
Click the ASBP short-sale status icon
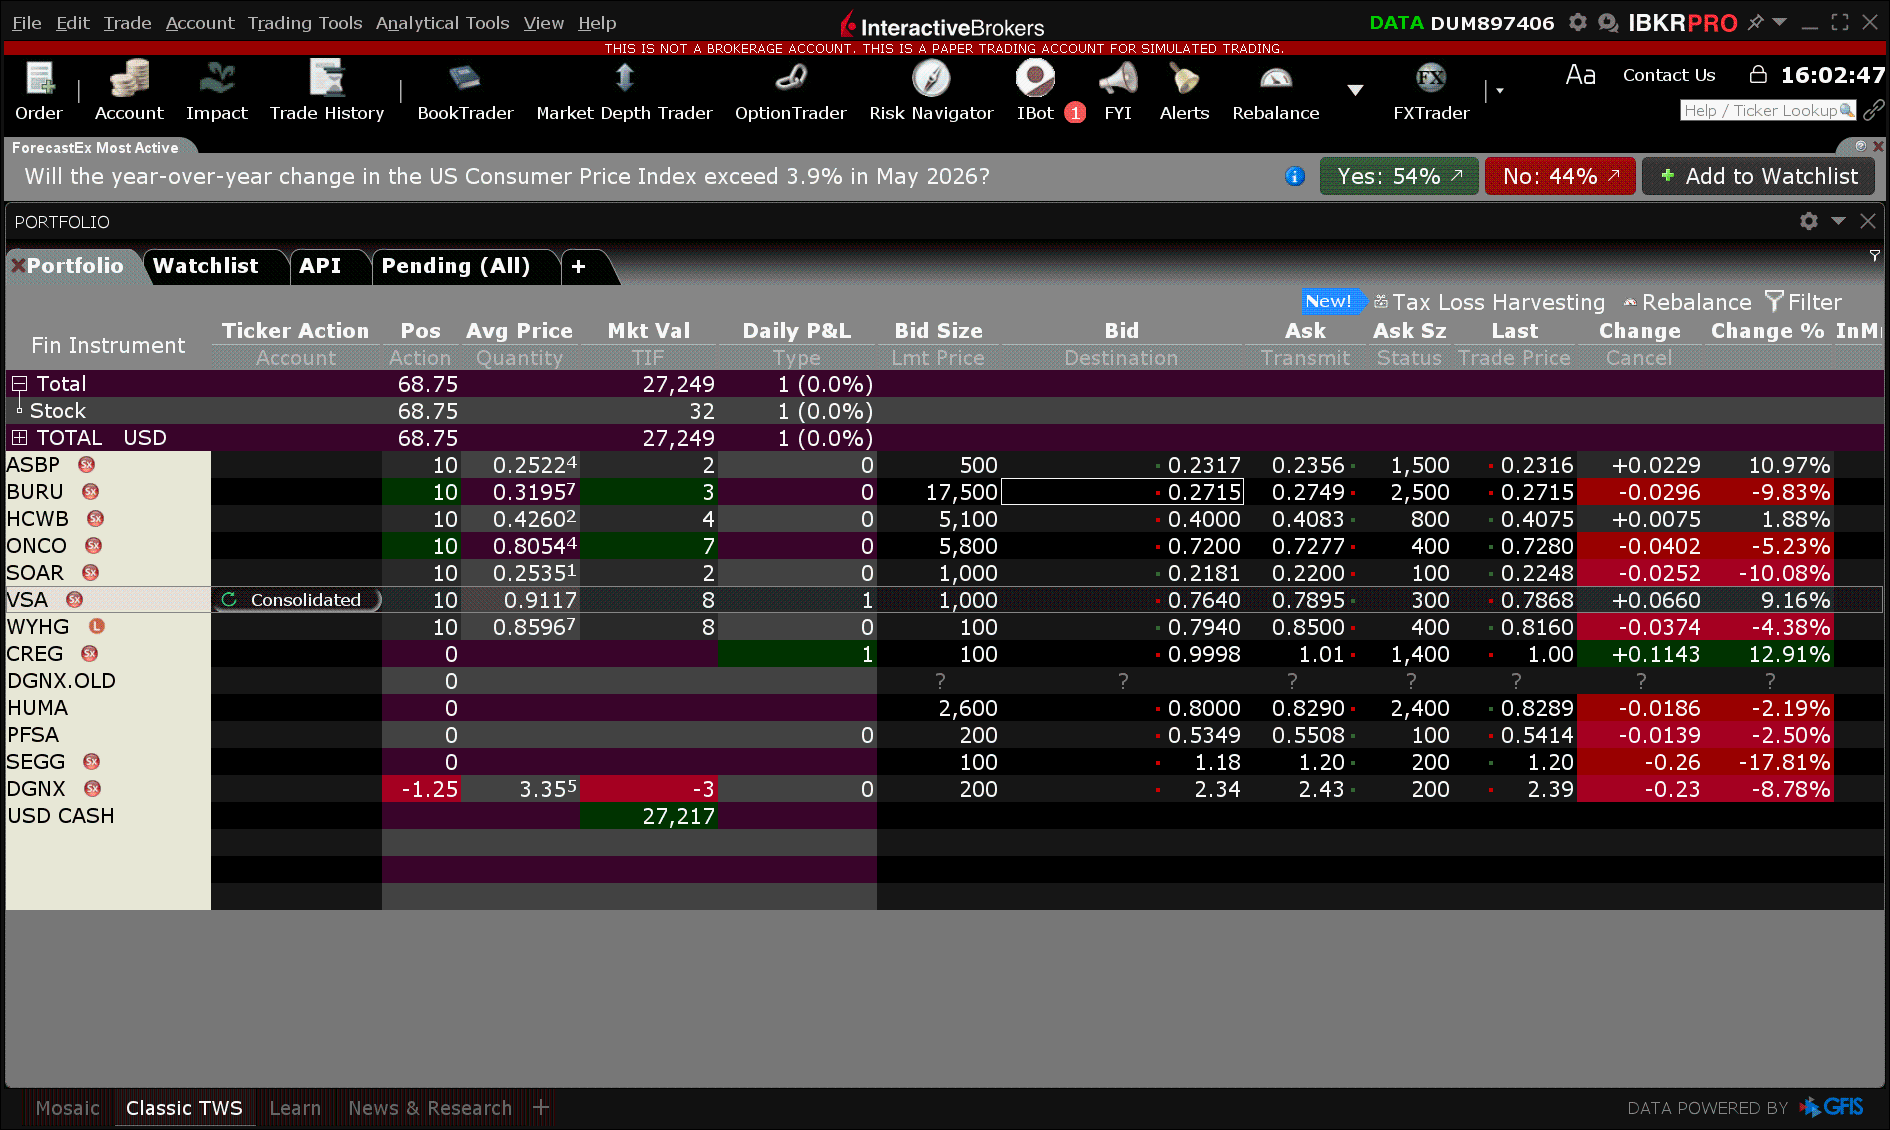click(x=87, y=465)
